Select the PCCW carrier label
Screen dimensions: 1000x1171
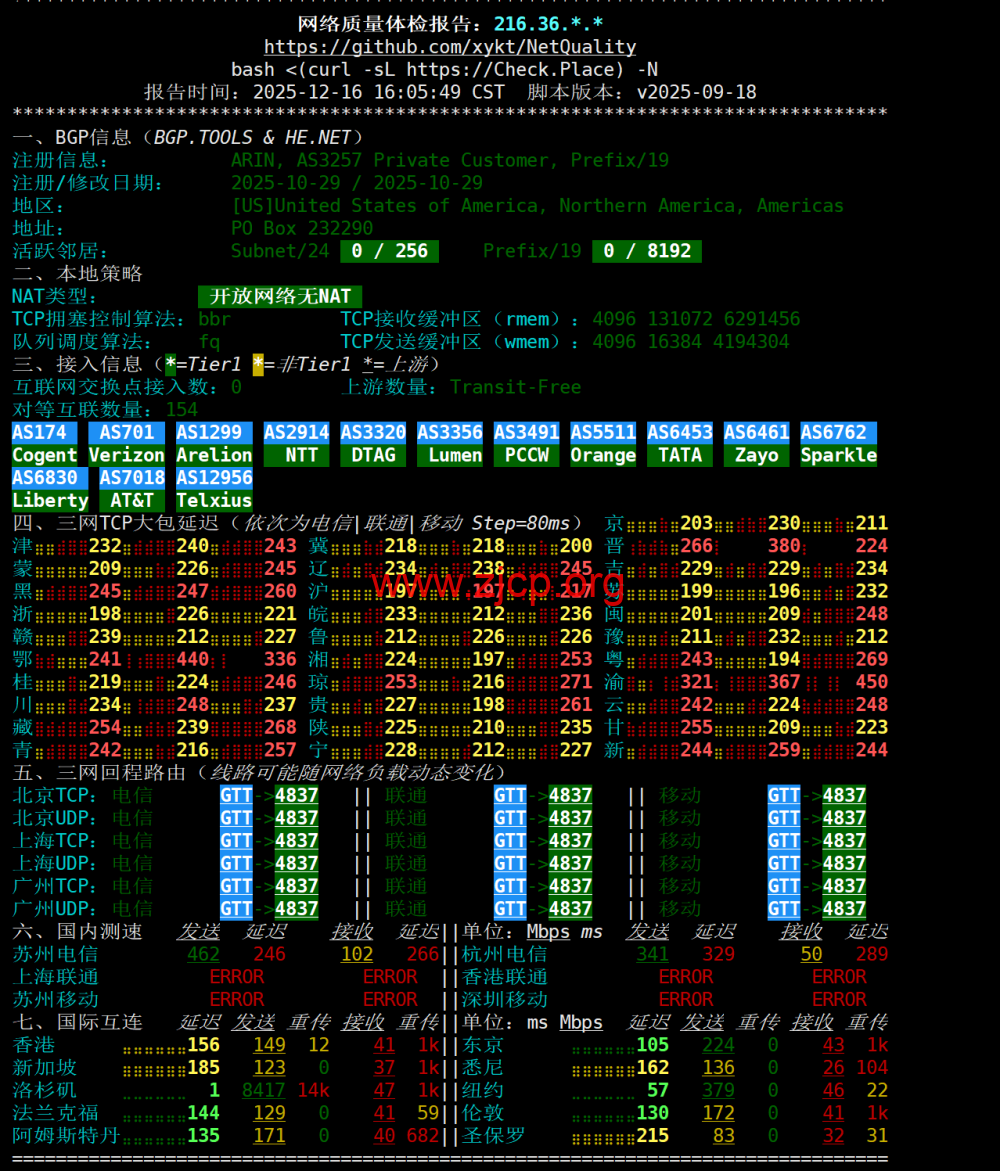coord(526,455)
